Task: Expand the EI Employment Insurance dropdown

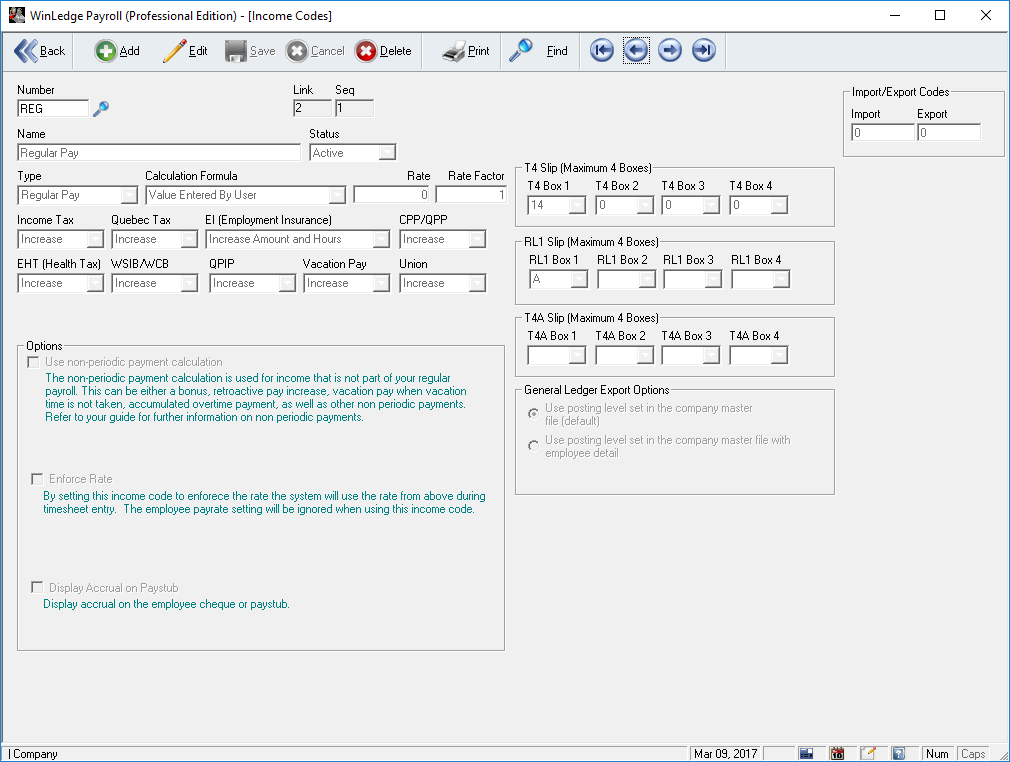Action: pyautogui.click(x=381, y=239)
